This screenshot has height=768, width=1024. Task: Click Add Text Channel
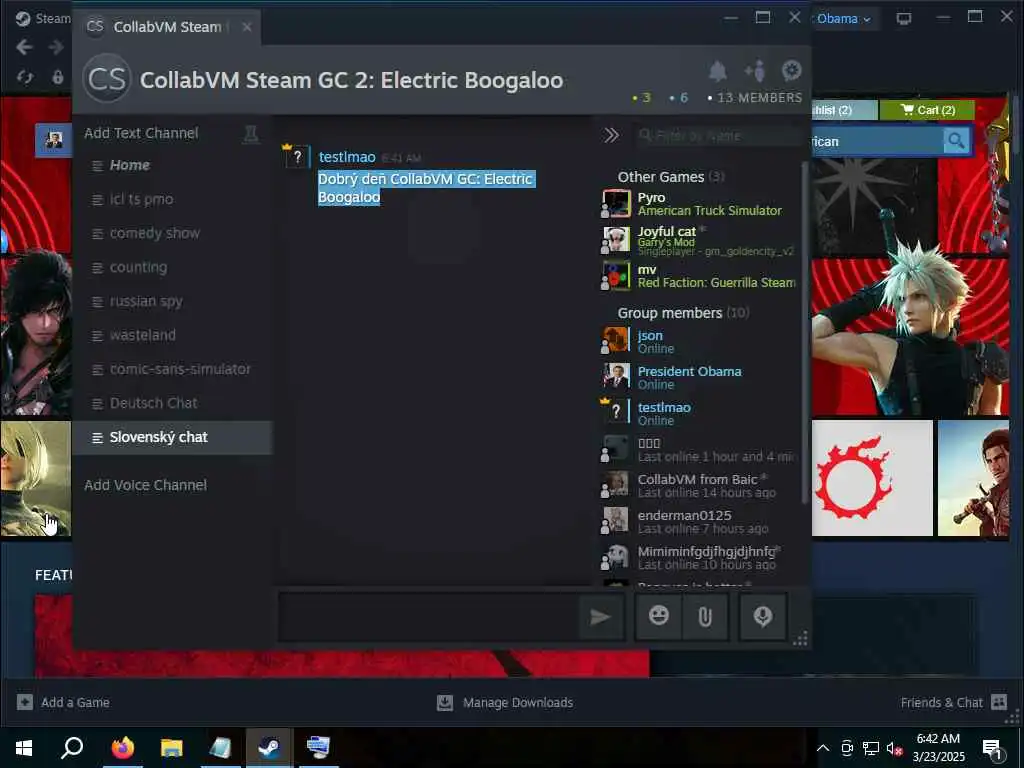click(141, 133)
